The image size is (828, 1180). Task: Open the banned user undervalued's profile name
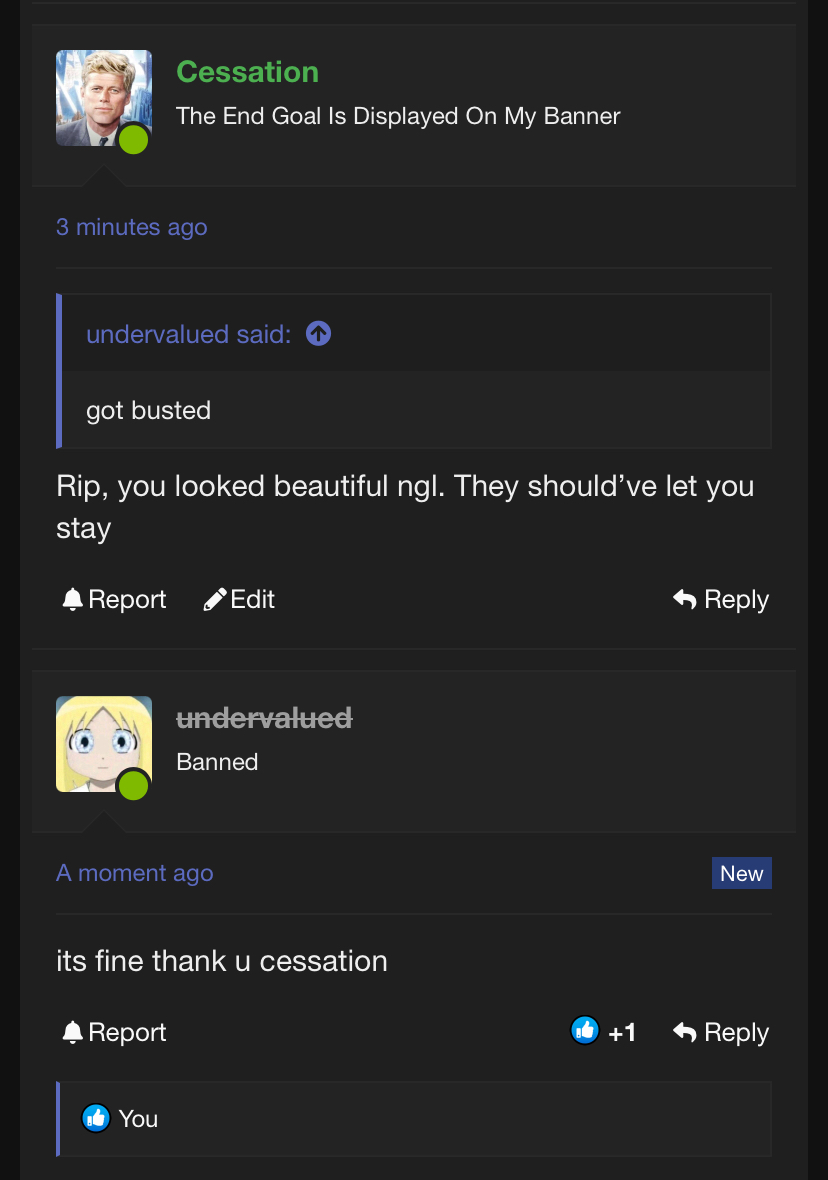[x=264, y=718]
